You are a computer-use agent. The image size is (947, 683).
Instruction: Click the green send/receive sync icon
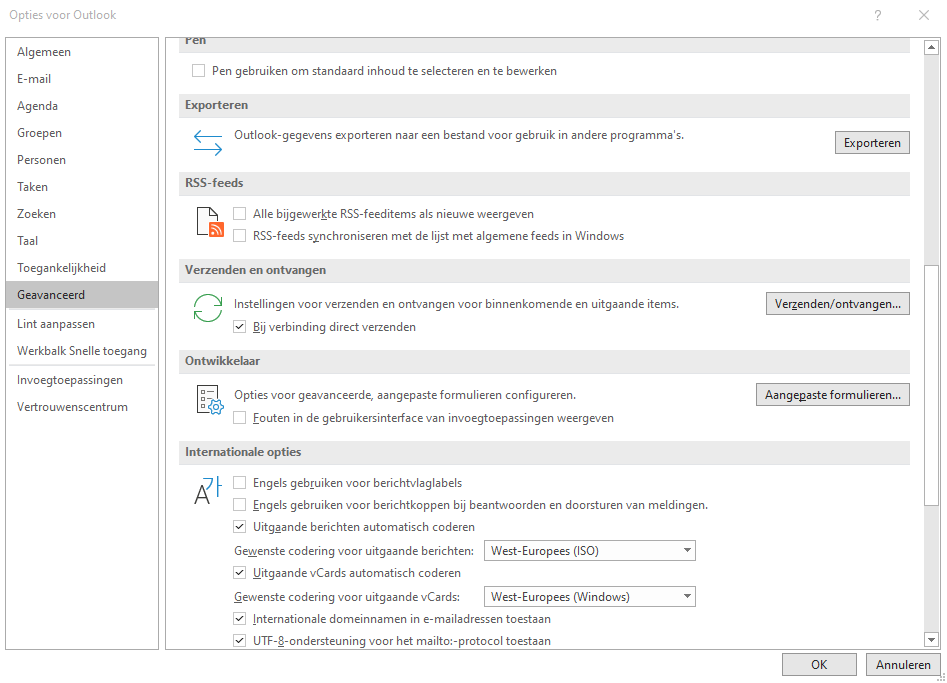208,309
